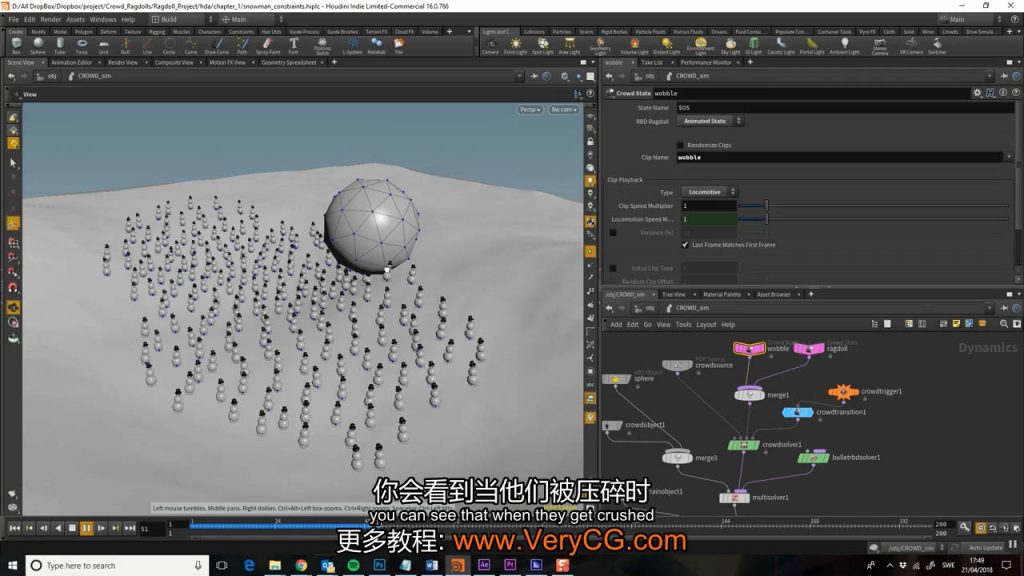This screenshot has height=576, width=1024.
Task: Open the network editor Tools menu
Action: (683, 325)
